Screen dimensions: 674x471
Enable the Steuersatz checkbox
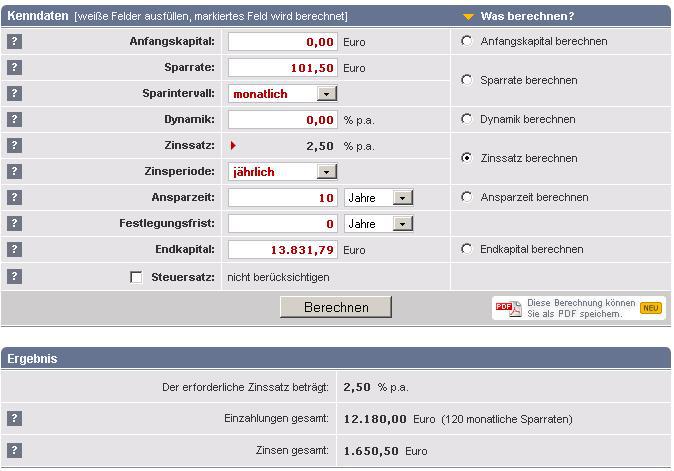click(136, 277)
